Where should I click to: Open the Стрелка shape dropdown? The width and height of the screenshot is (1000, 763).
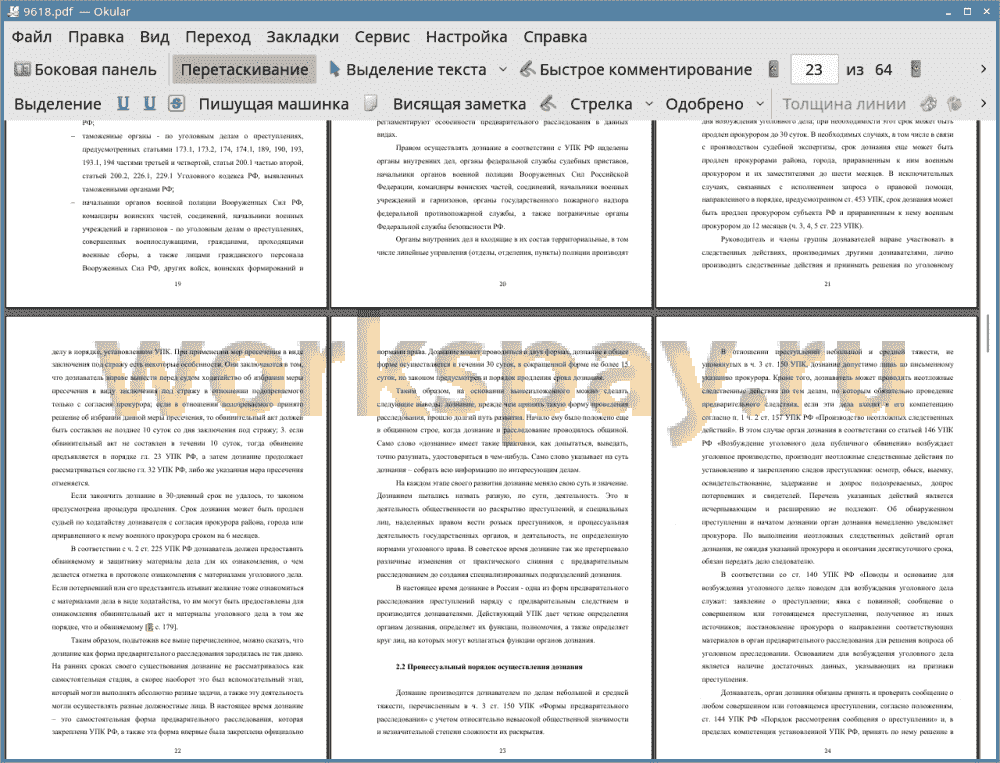coord(649,103)
